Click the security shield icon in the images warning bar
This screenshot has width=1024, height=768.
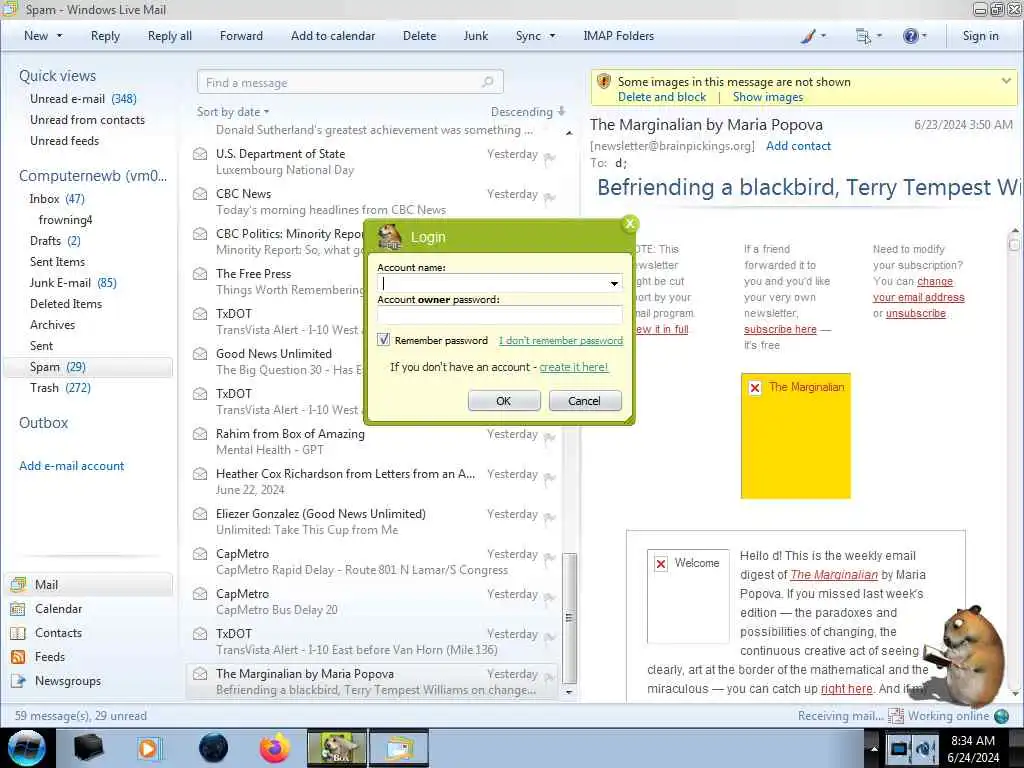pos(604,82)
